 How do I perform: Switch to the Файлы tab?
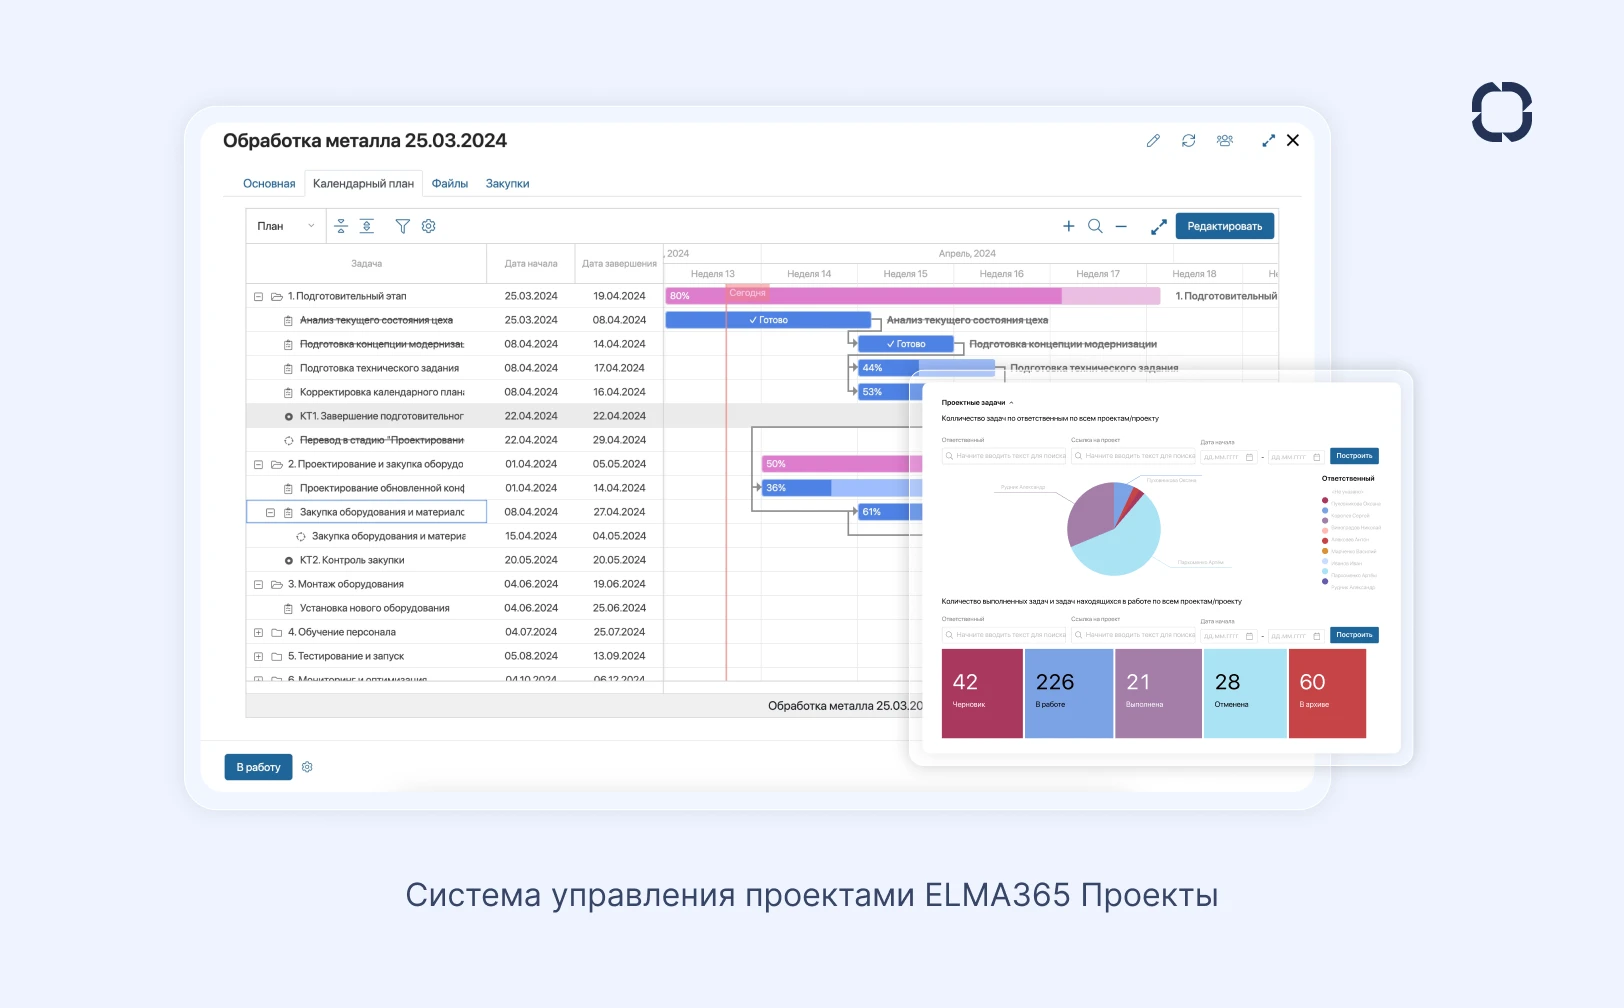[450, 183]
